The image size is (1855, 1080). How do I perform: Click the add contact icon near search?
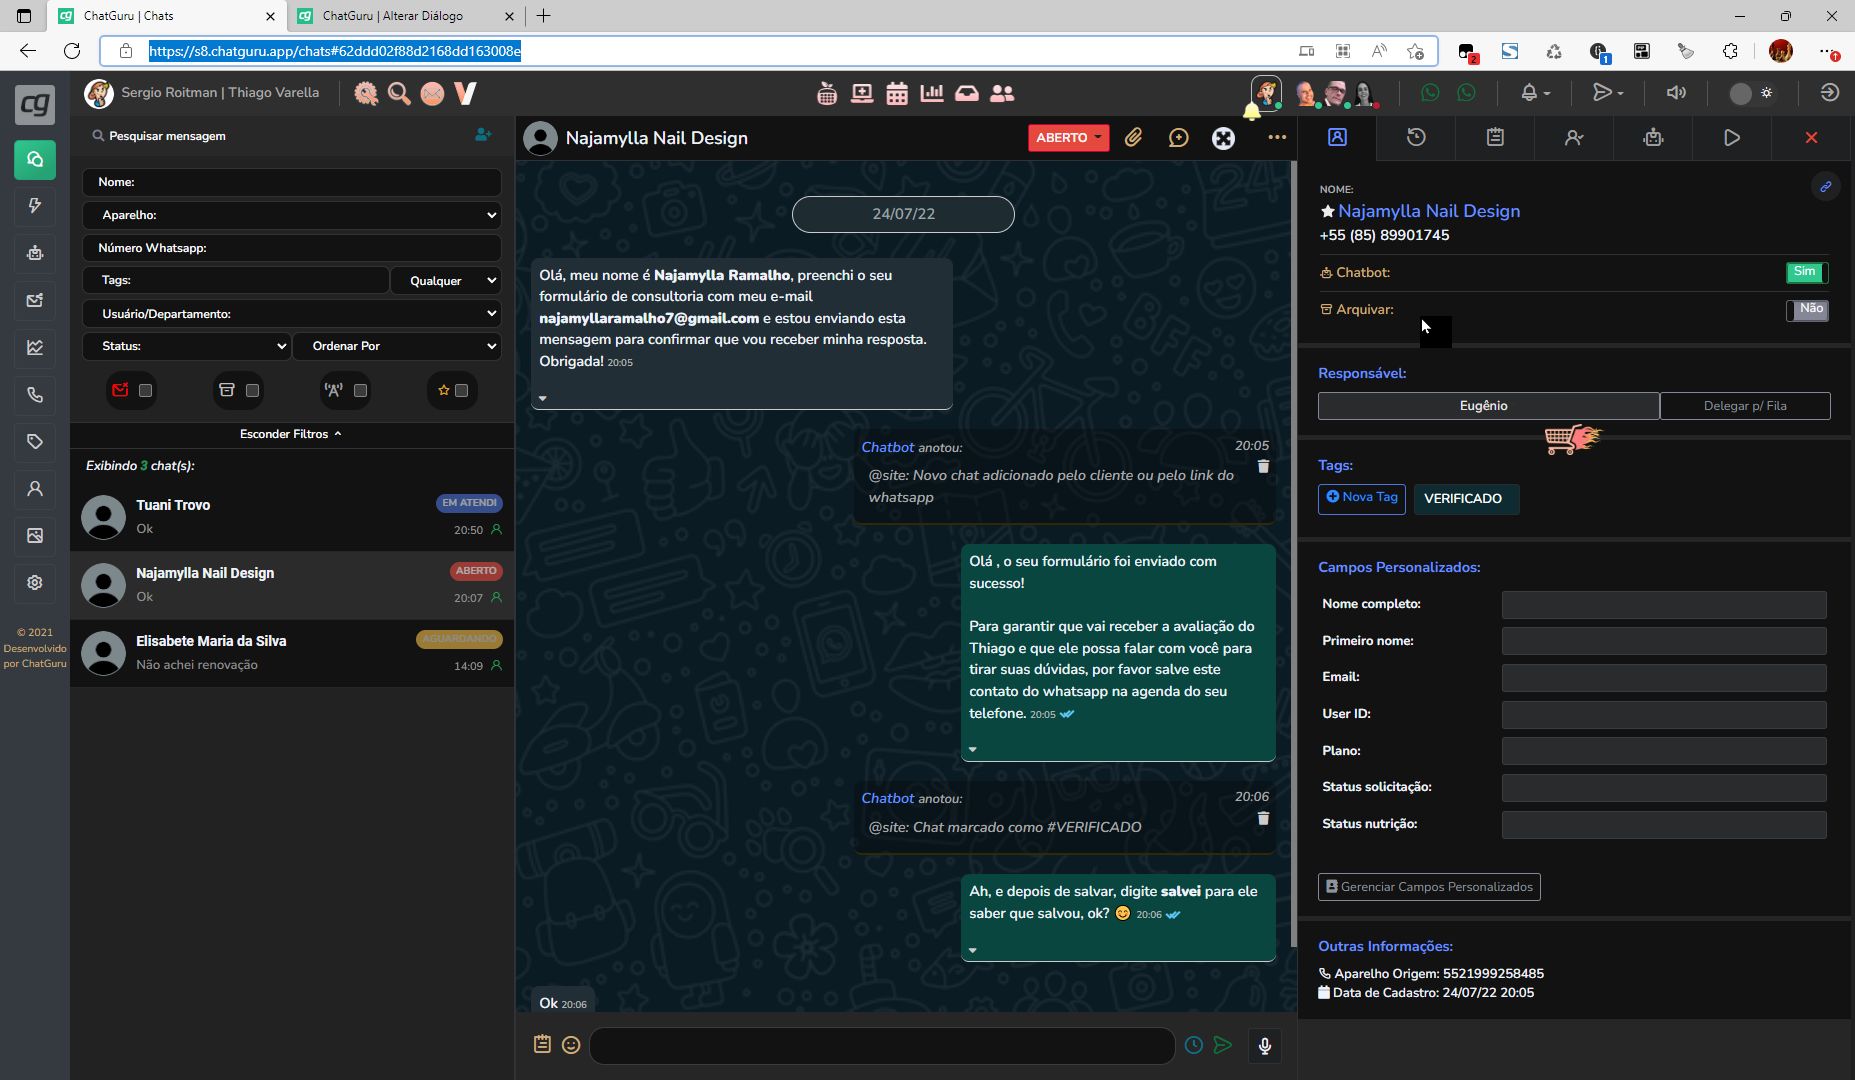(483, 135)
